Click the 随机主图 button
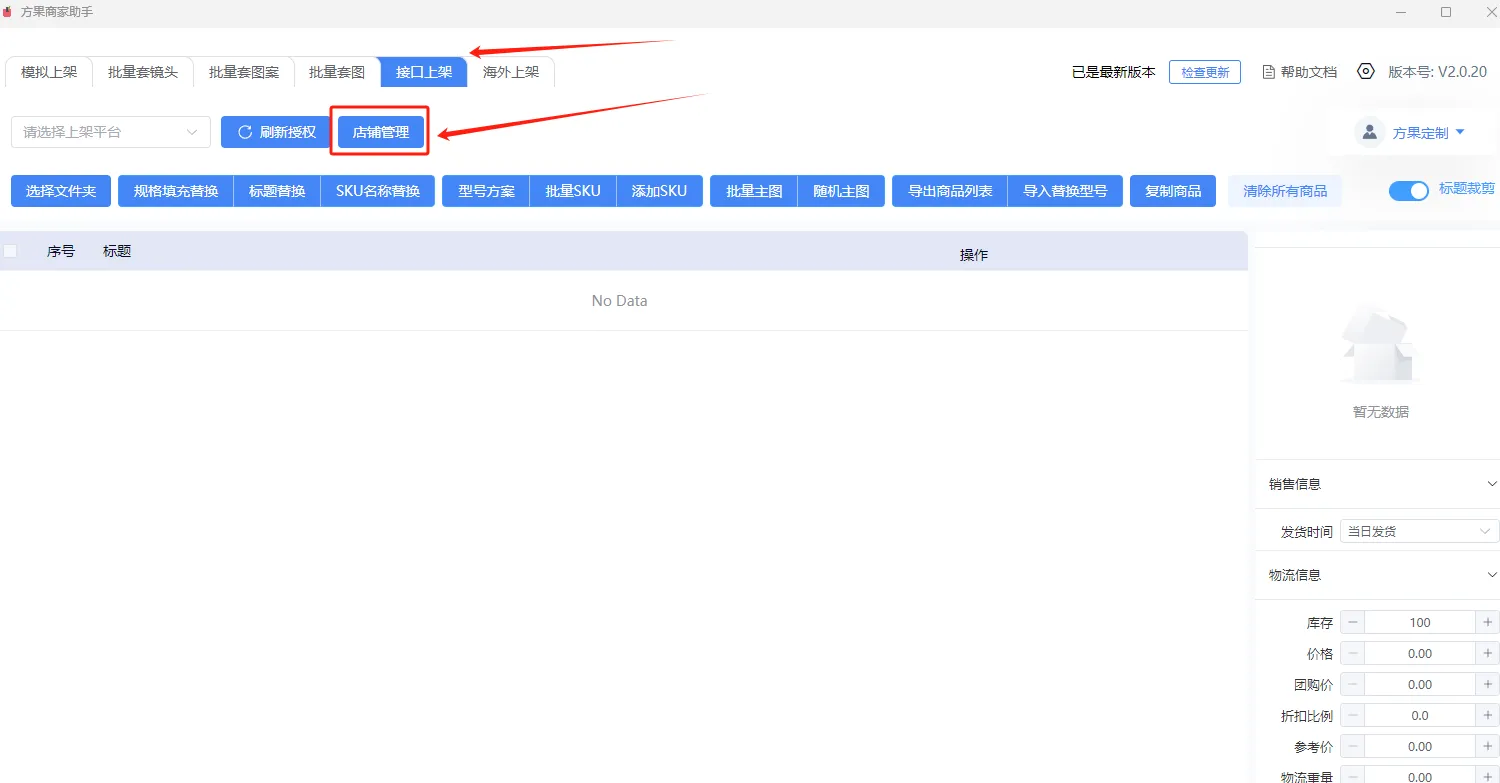Image resolution: width=1500 pixels, height=783 pixels. coord(841,191)
